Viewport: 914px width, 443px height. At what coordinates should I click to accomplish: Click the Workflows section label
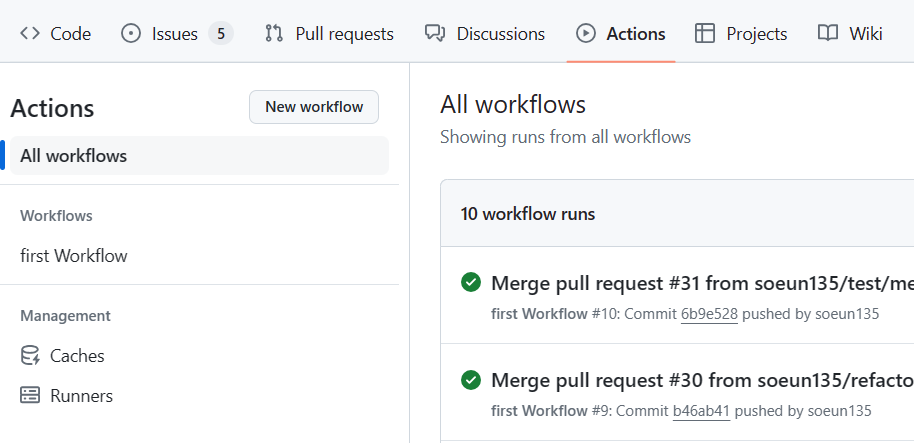tap(57, 216)
